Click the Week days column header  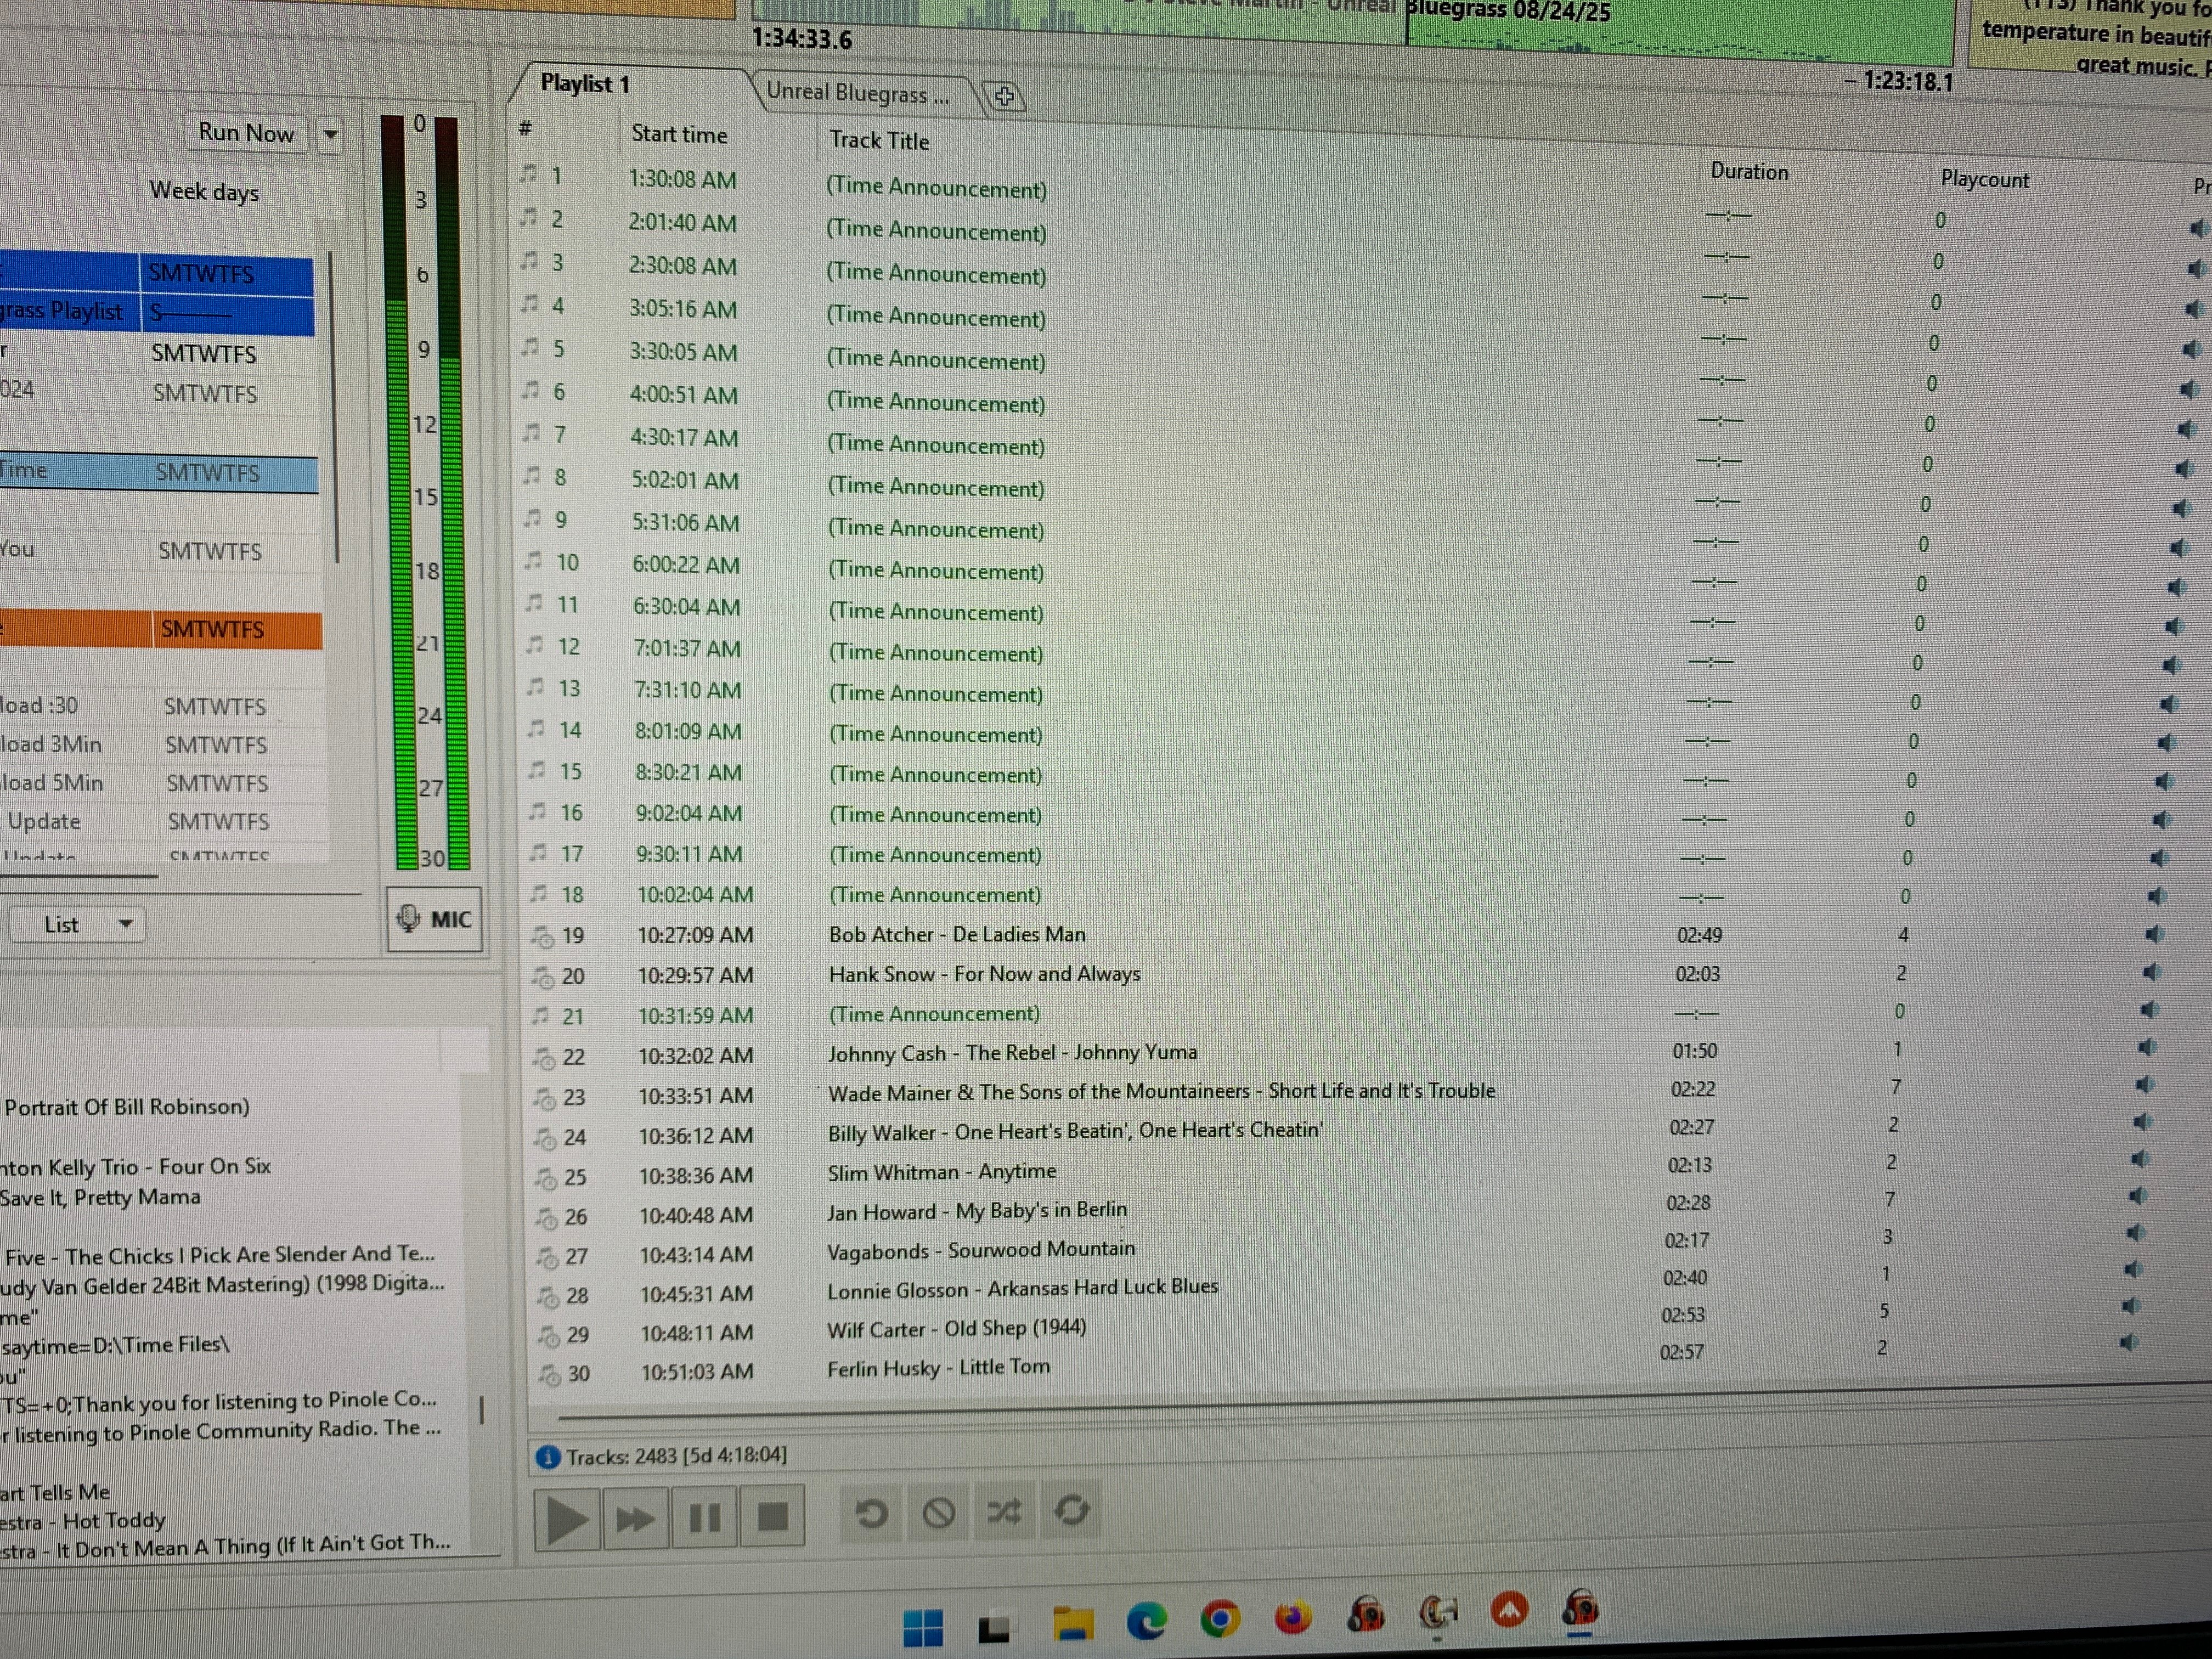[x=204, y=191]
